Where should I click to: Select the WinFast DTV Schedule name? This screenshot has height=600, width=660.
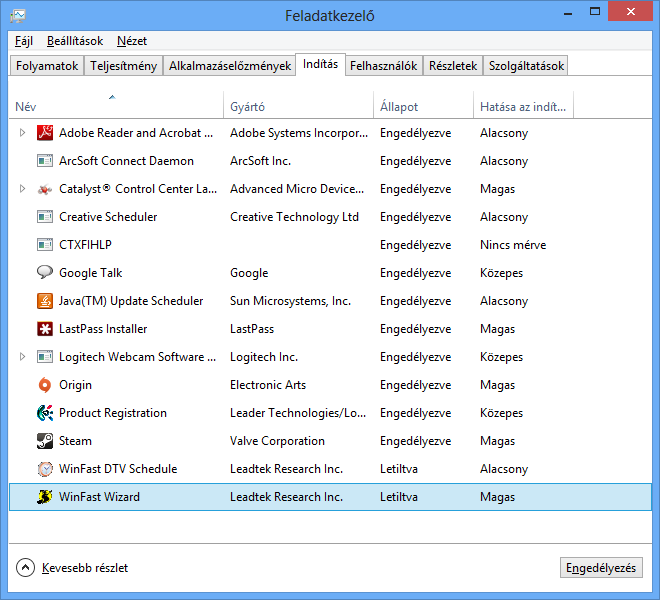click(118, 469)
